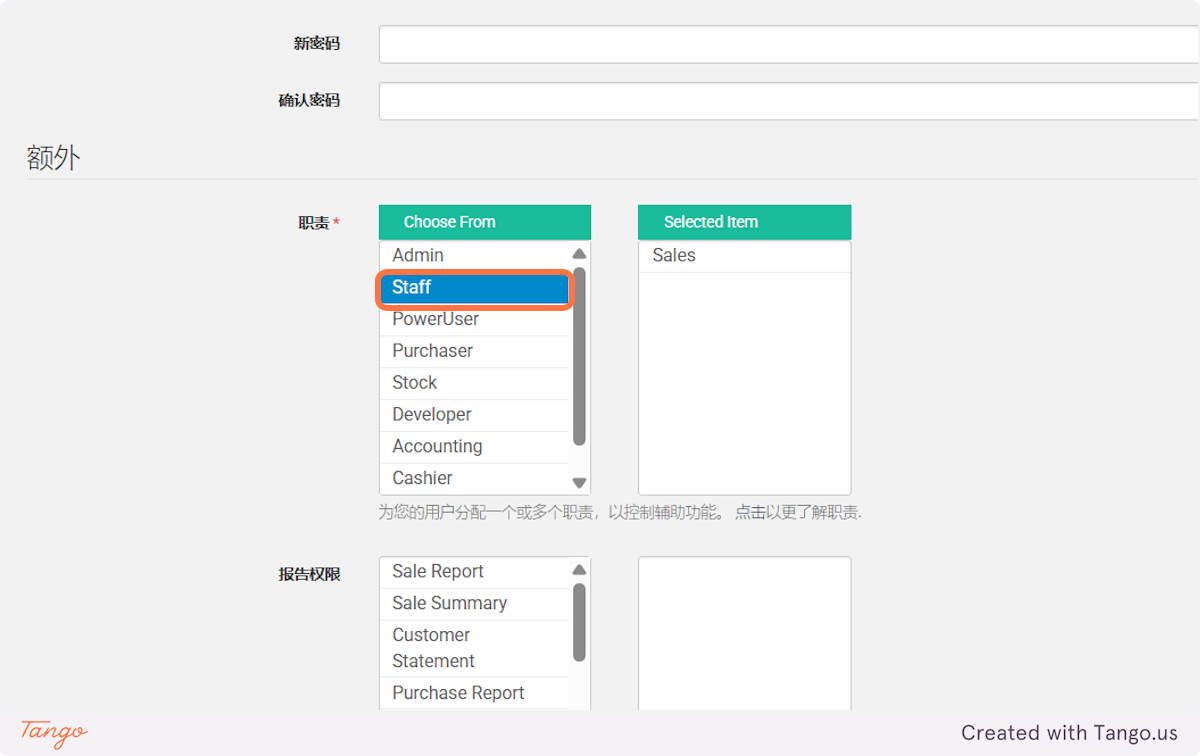Click the report list scroll-up arrow

pos(579,570)
